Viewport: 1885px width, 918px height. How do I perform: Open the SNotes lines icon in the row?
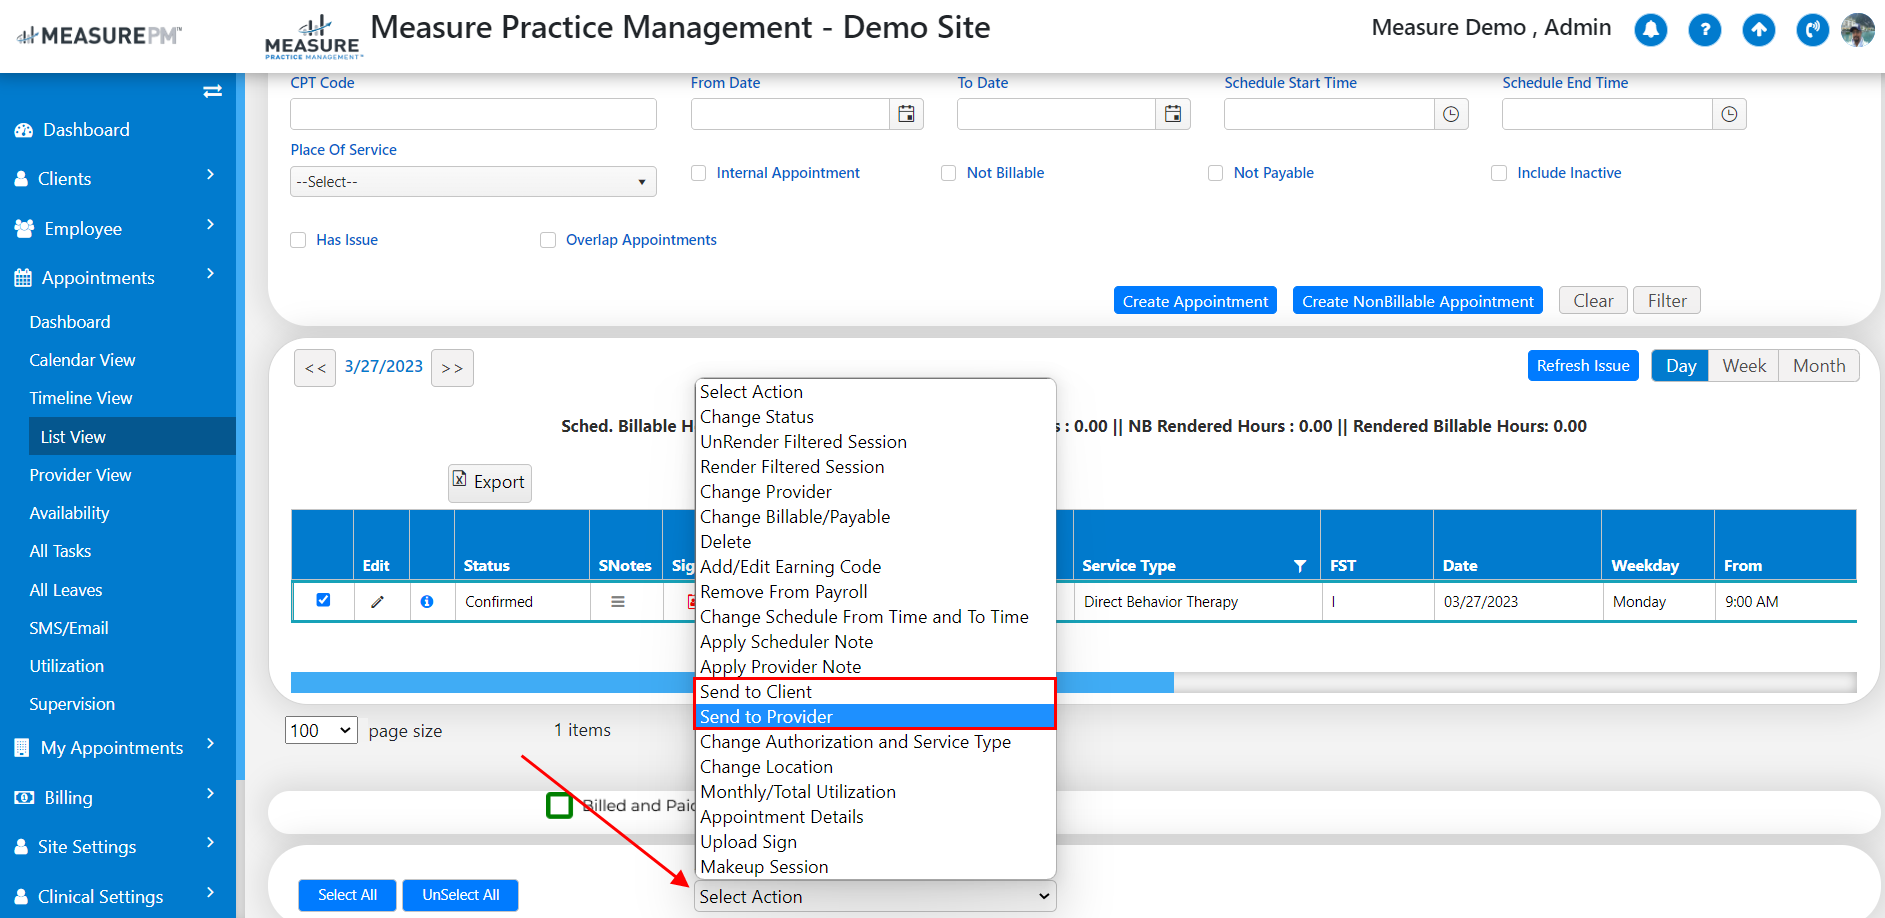618,602
